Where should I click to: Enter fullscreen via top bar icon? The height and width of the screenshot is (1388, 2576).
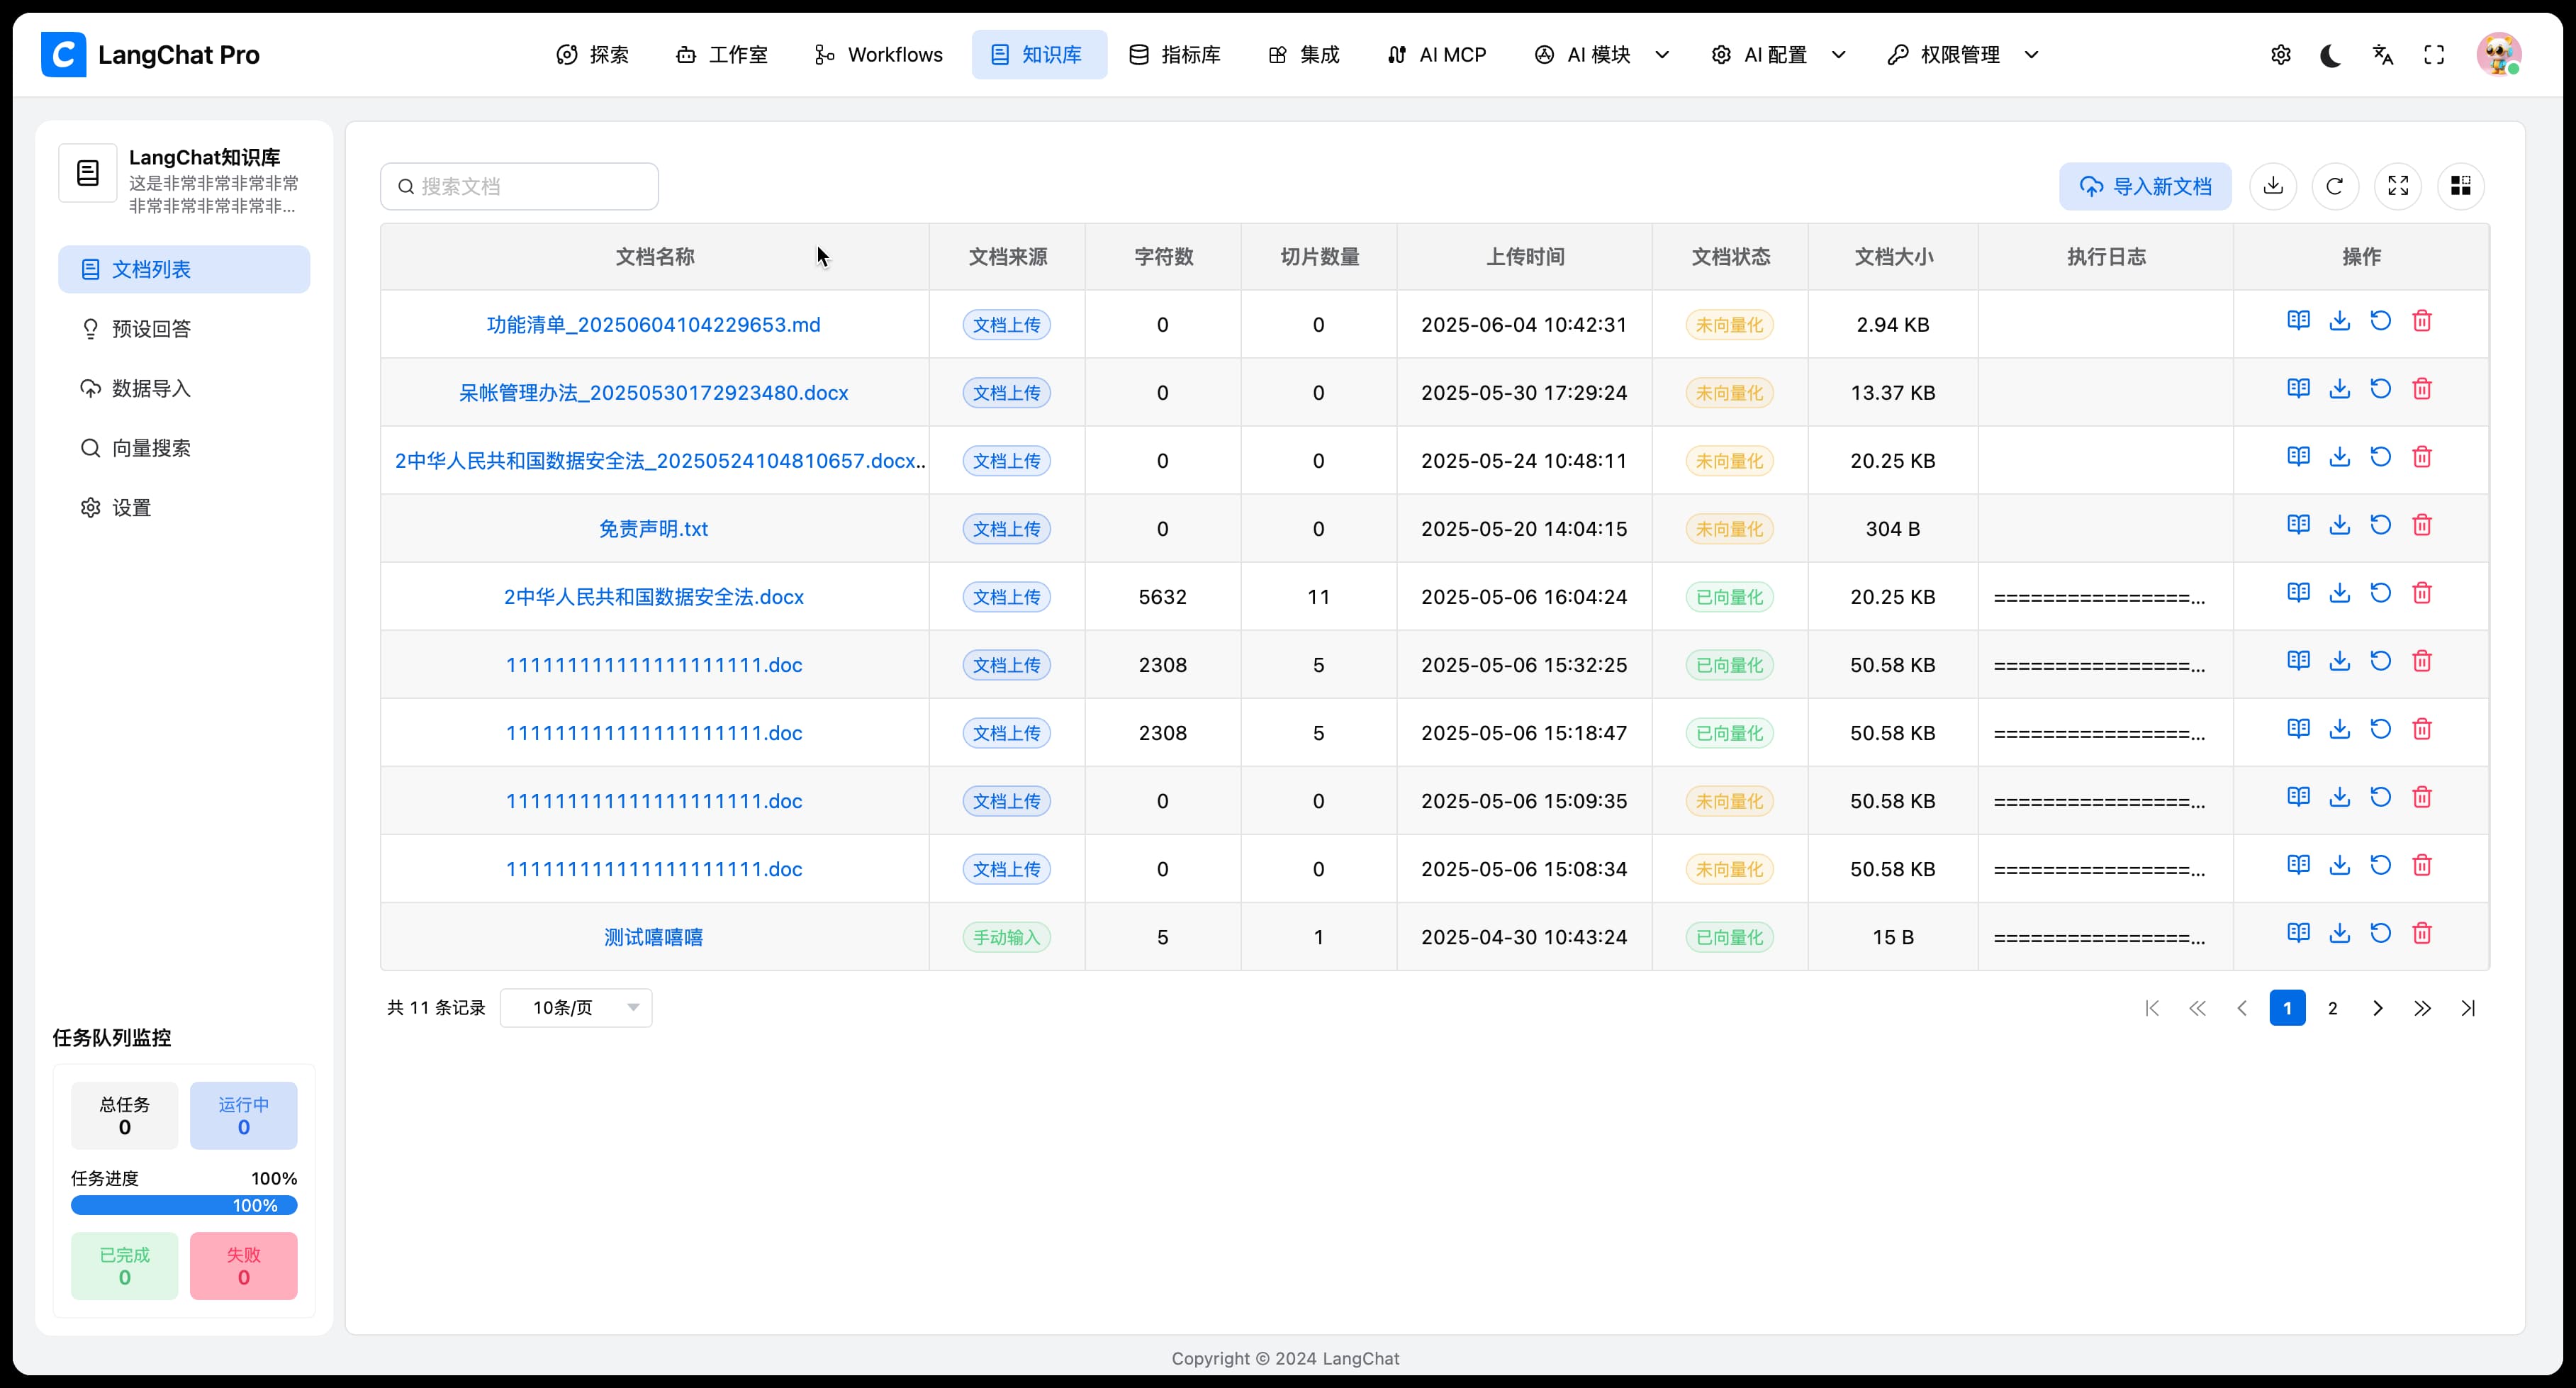2434,55
